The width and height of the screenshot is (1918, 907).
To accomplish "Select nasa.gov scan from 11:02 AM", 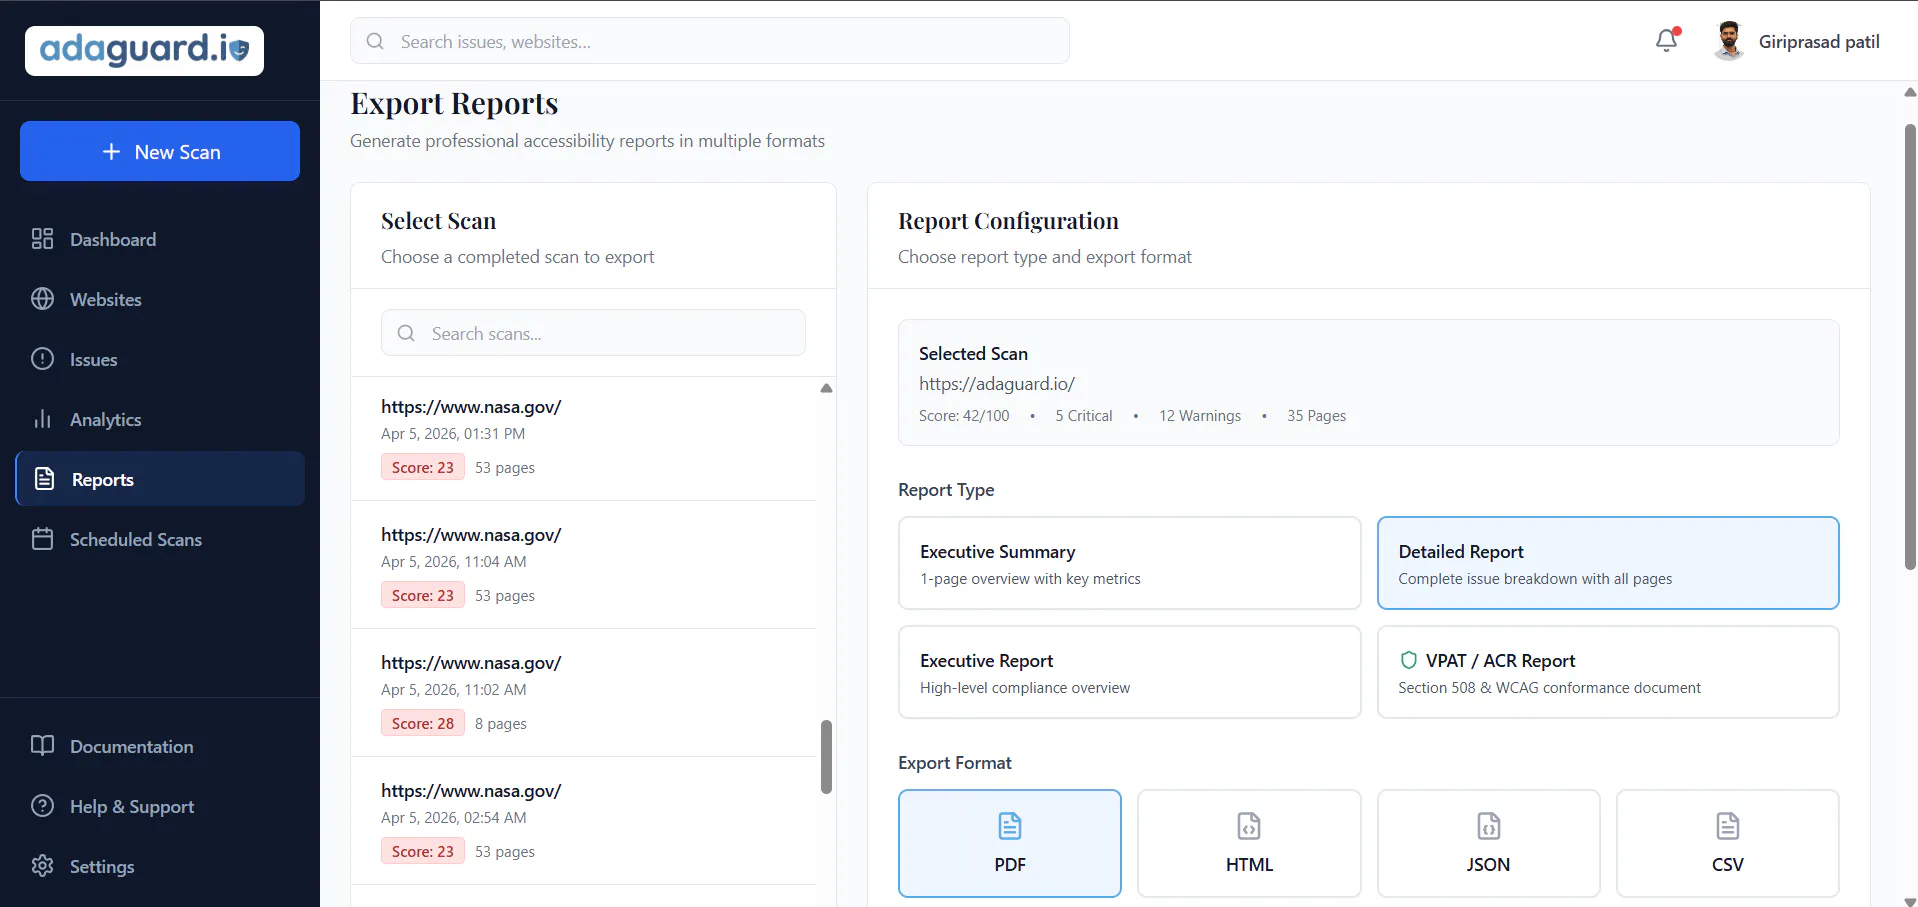I will click(584, 693).
